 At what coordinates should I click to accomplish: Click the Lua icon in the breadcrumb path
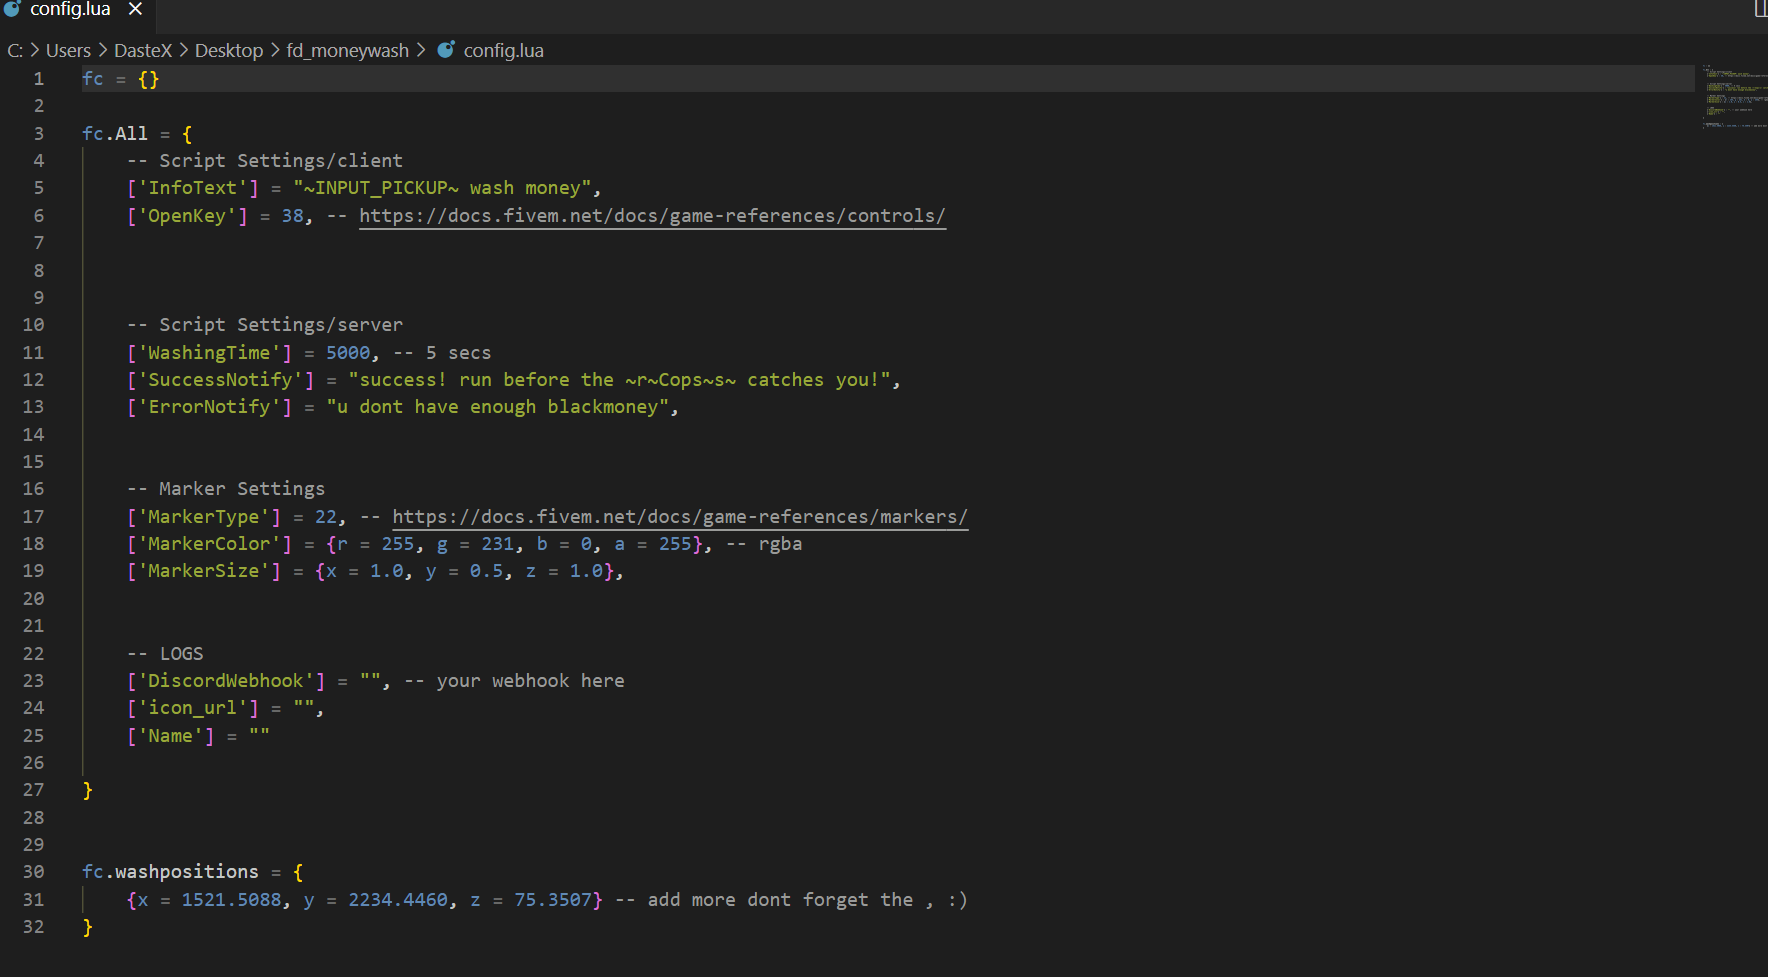coord(446,49)
